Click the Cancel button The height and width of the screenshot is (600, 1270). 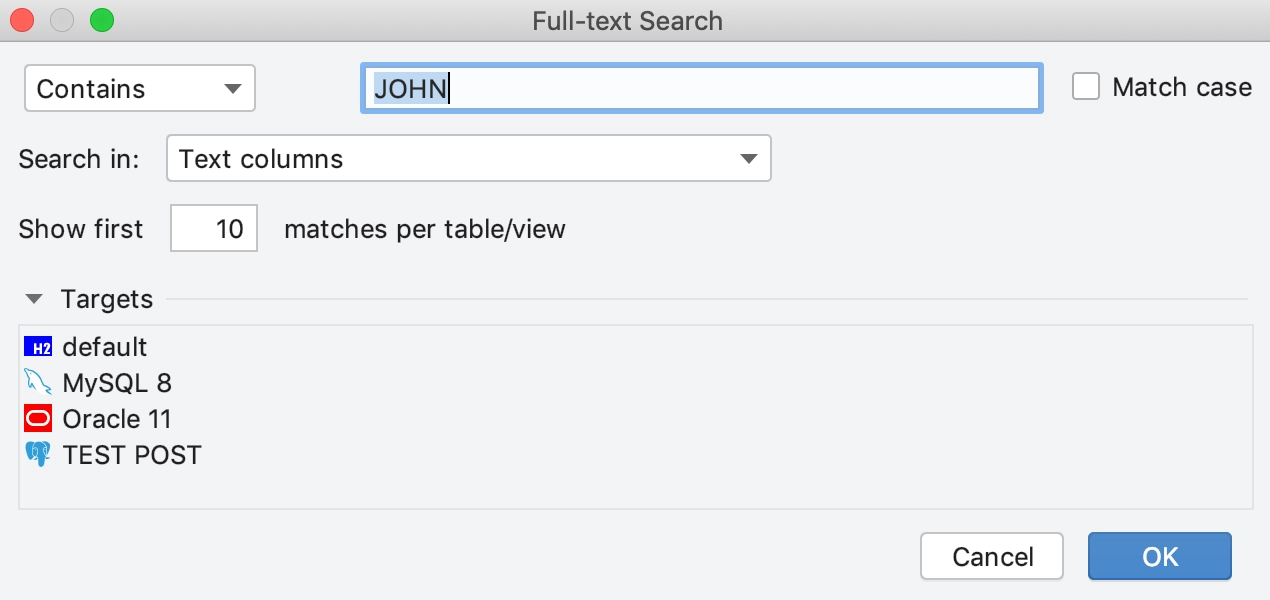pyautogui.click(x=993, y=556)
